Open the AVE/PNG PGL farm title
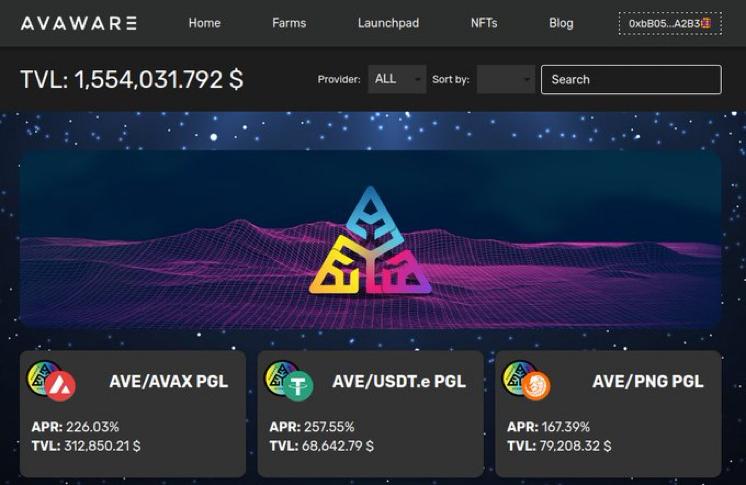 tap(648, 381)
